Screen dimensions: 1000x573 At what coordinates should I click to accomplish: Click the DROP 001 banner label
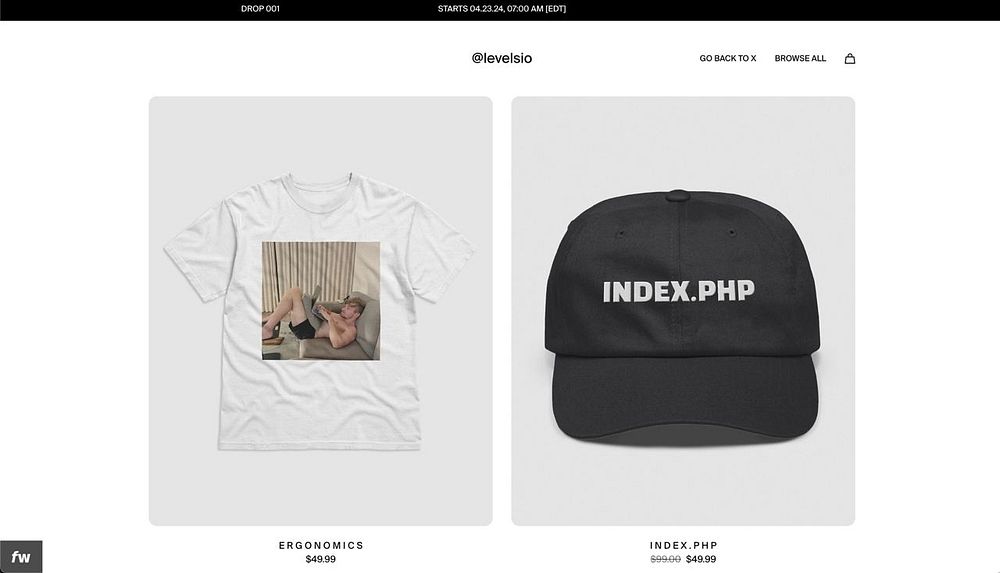coord(260,9)
